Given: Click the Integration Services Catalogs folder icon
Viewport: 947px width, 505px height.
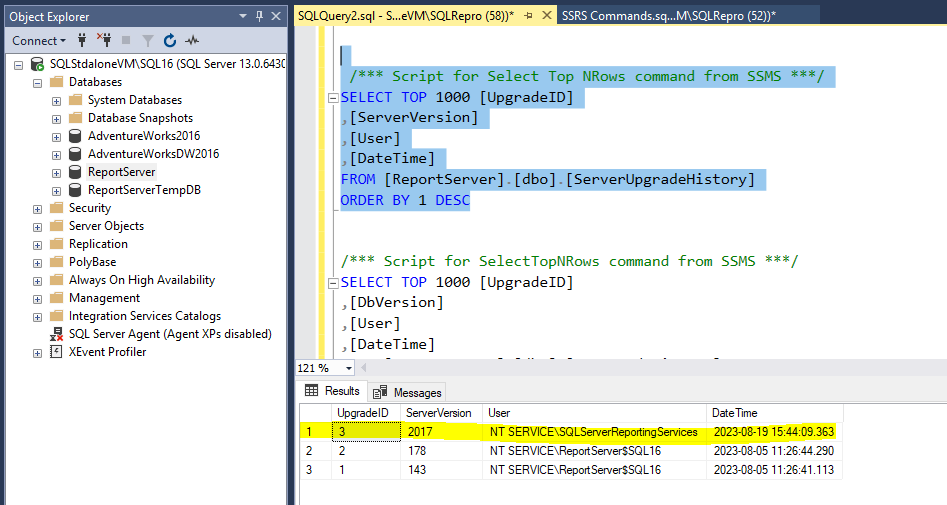Looking at the screenshot, I should [x=56, y=316].
